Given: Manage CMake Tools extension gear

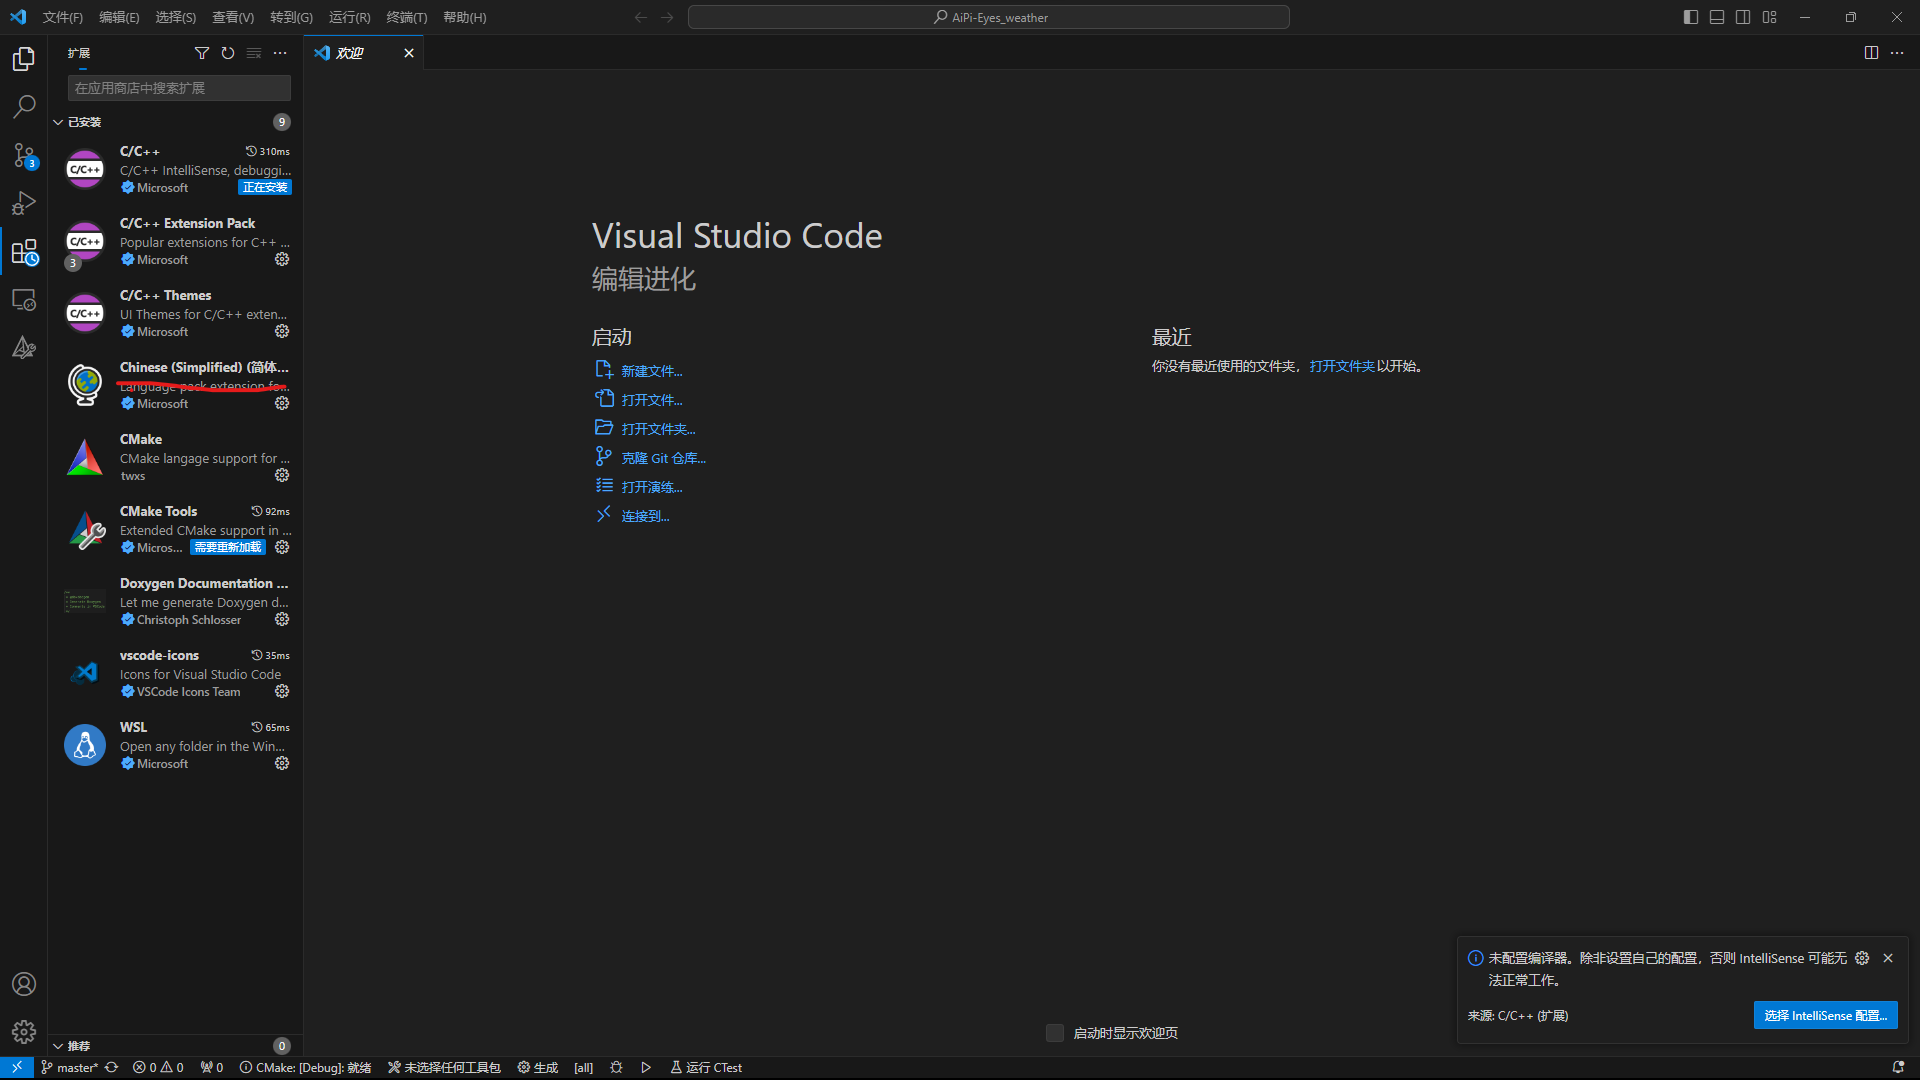Looking at the screenshot, I should tap(282, 547).
